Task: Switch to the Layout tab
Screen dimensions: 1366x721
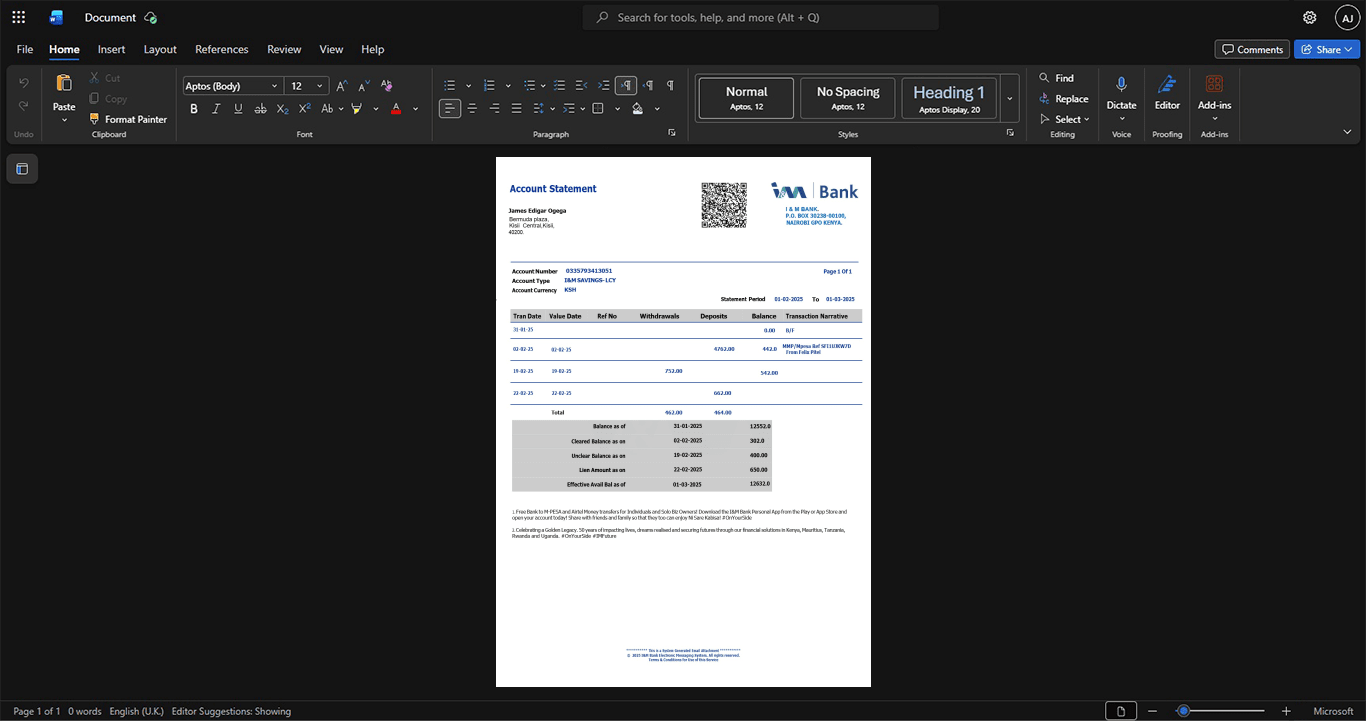Action: [160, 49]
